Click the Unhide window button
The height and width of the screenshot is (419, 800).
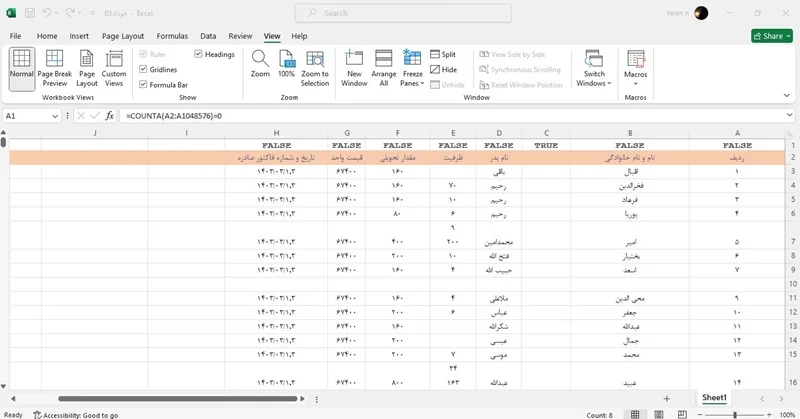tap(447, 85)
